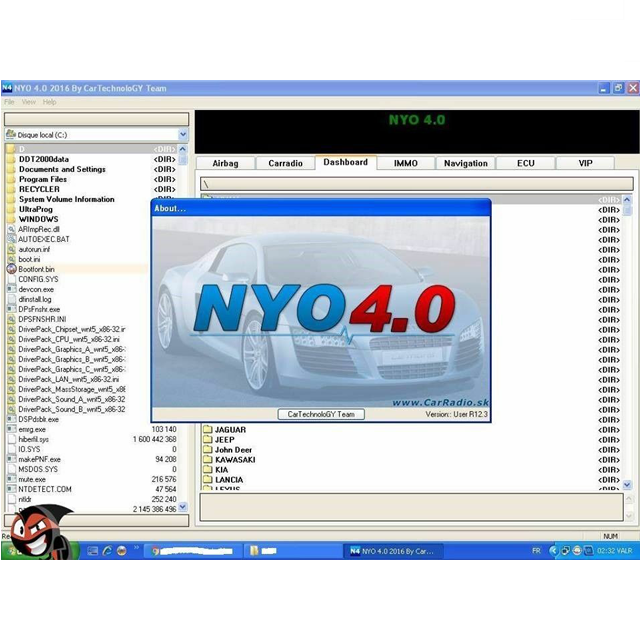
Task: Expand the Disque local (C:) drive dropdown
Action: click(x=183, y=134)
